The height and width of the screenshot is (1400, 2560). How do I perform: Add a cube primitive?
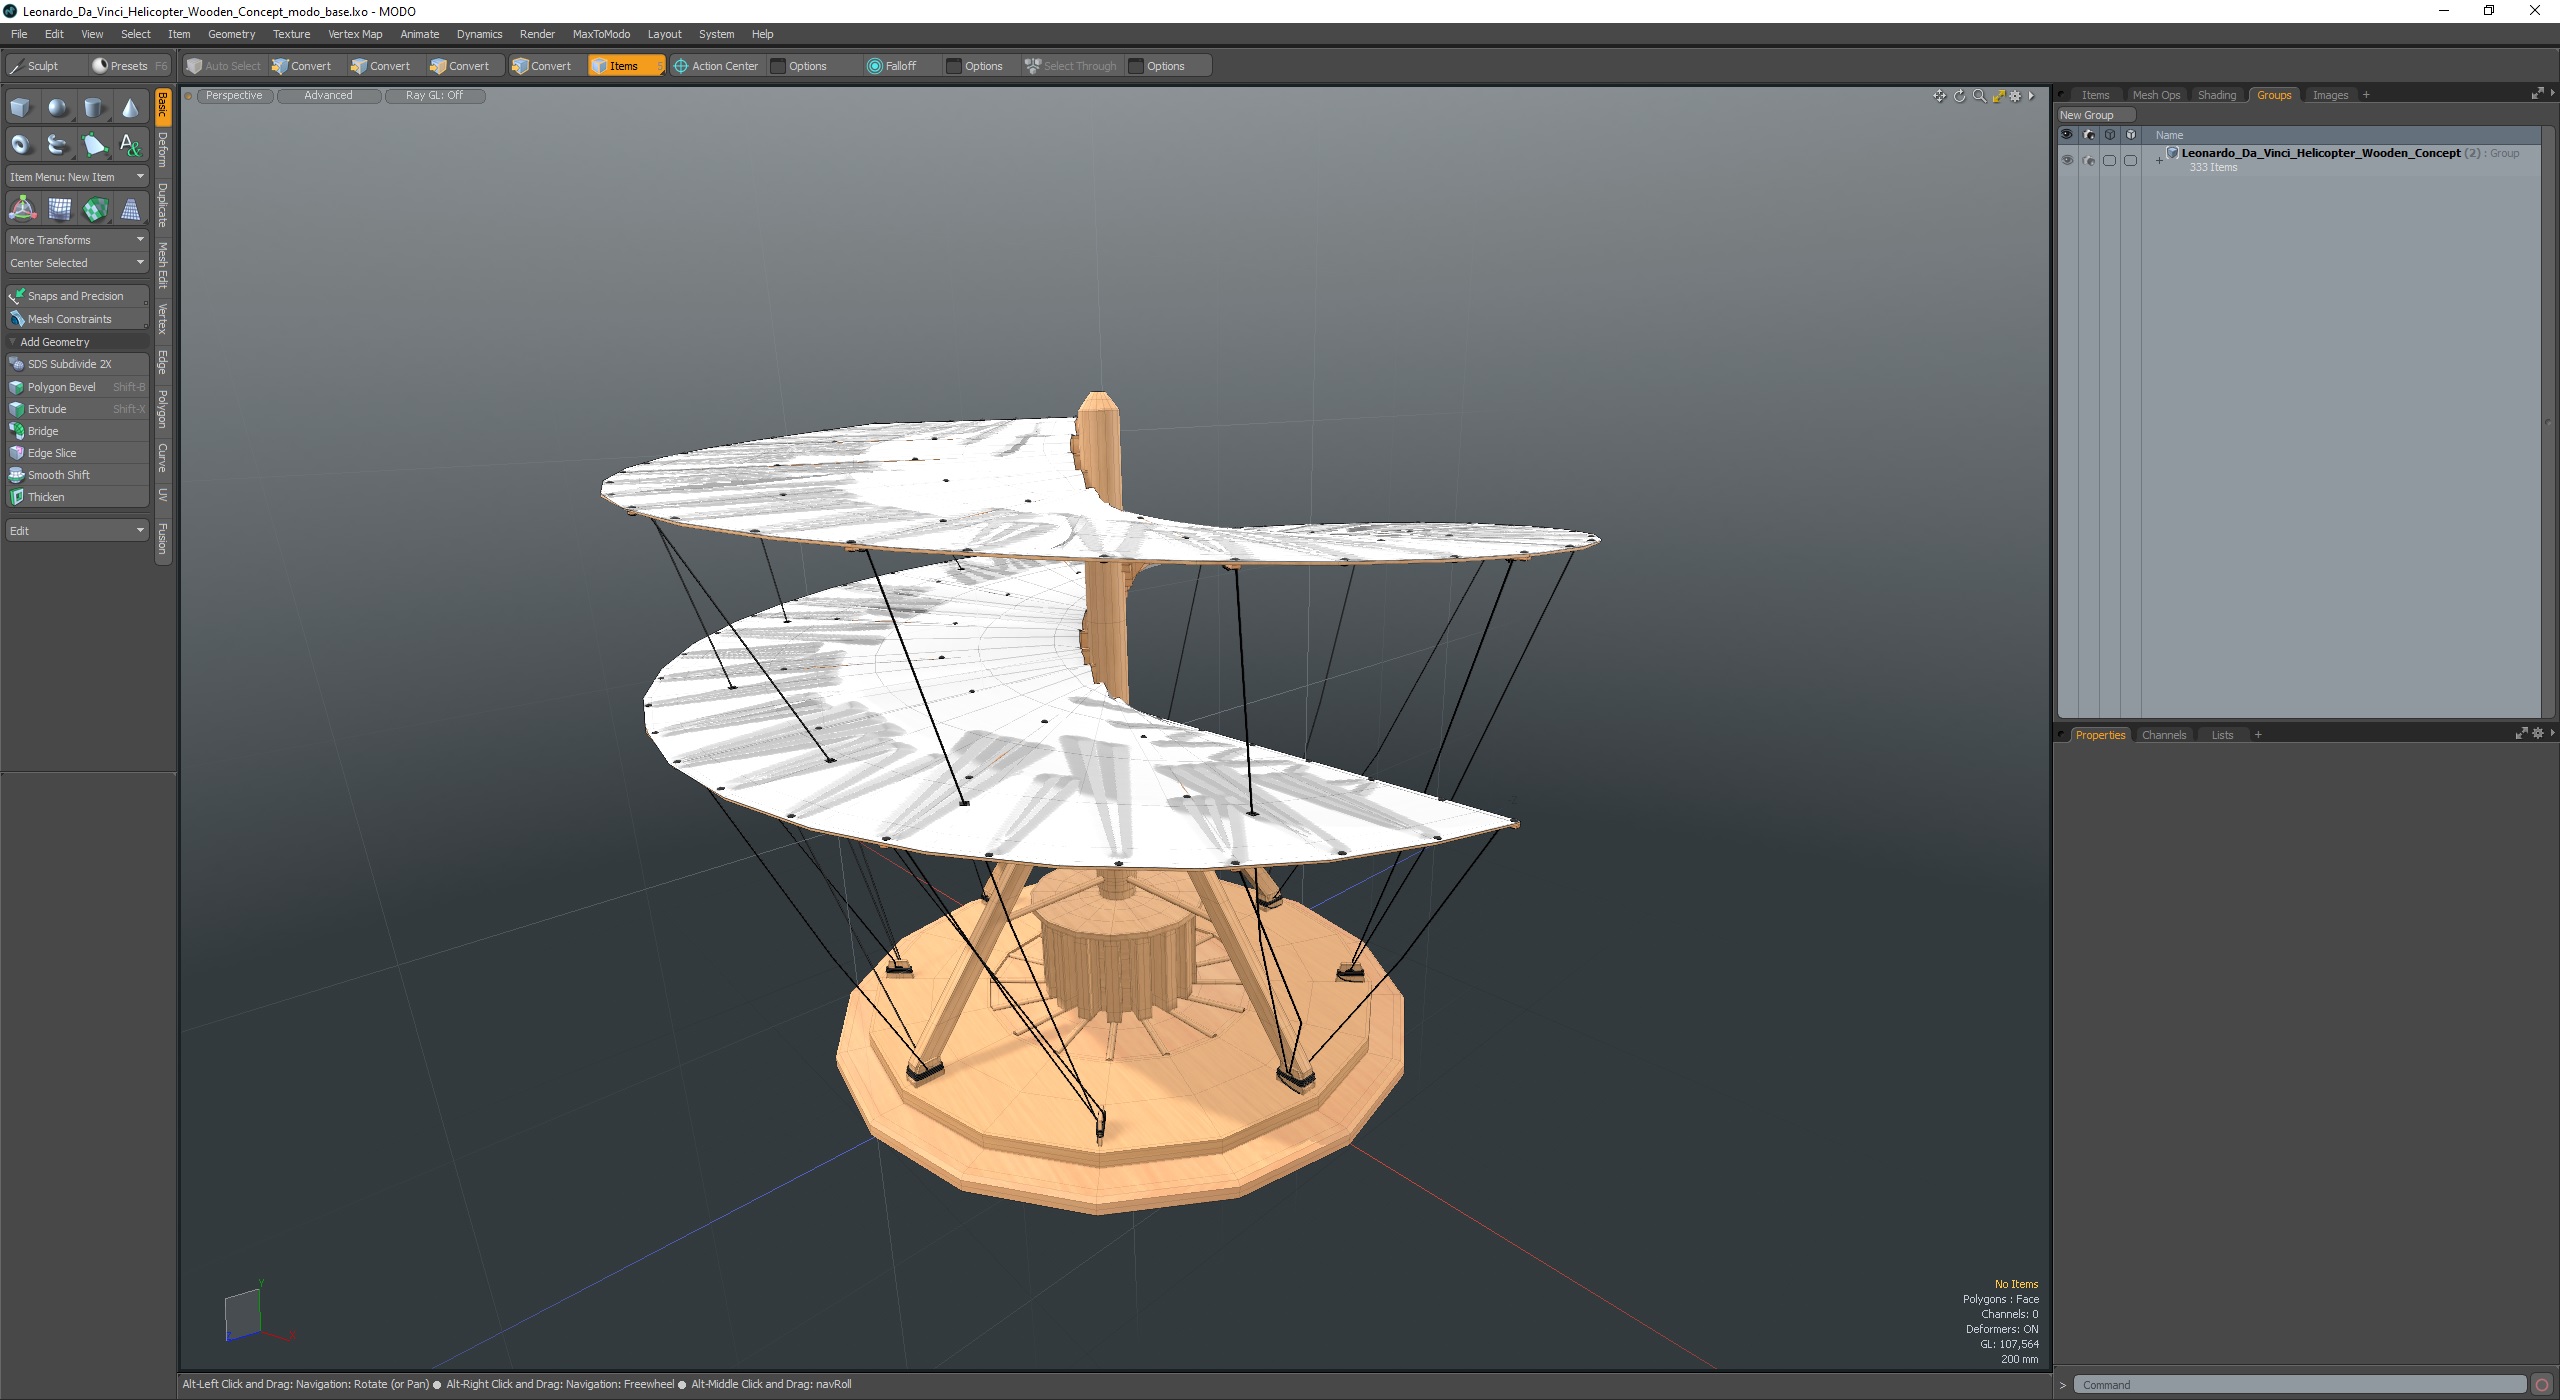tap(21, 107)
